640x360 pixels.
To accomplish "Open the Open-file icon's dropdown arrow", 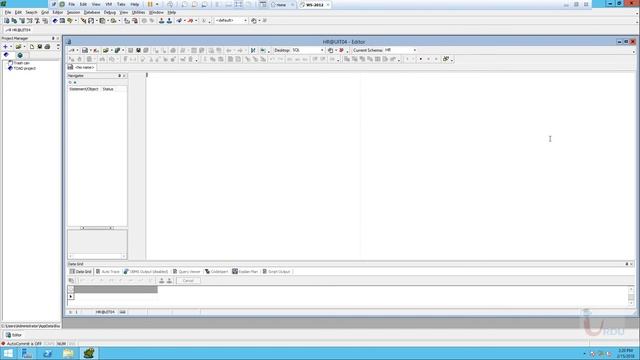I will pyautogui.click(x=111, y=50).
